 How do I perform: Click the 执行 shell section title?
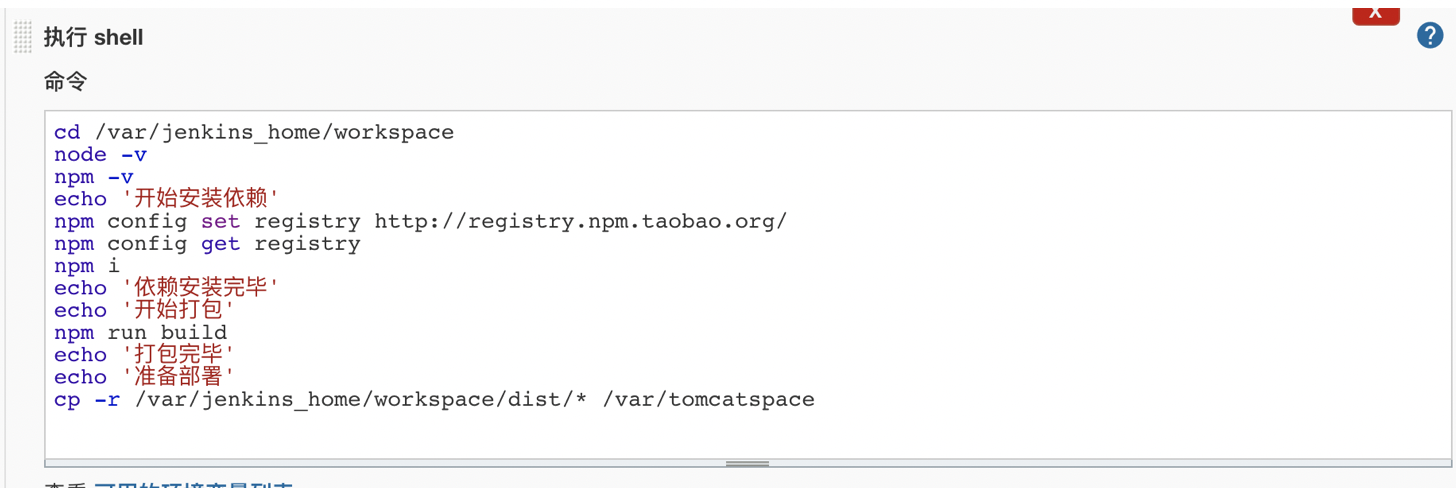93,38
